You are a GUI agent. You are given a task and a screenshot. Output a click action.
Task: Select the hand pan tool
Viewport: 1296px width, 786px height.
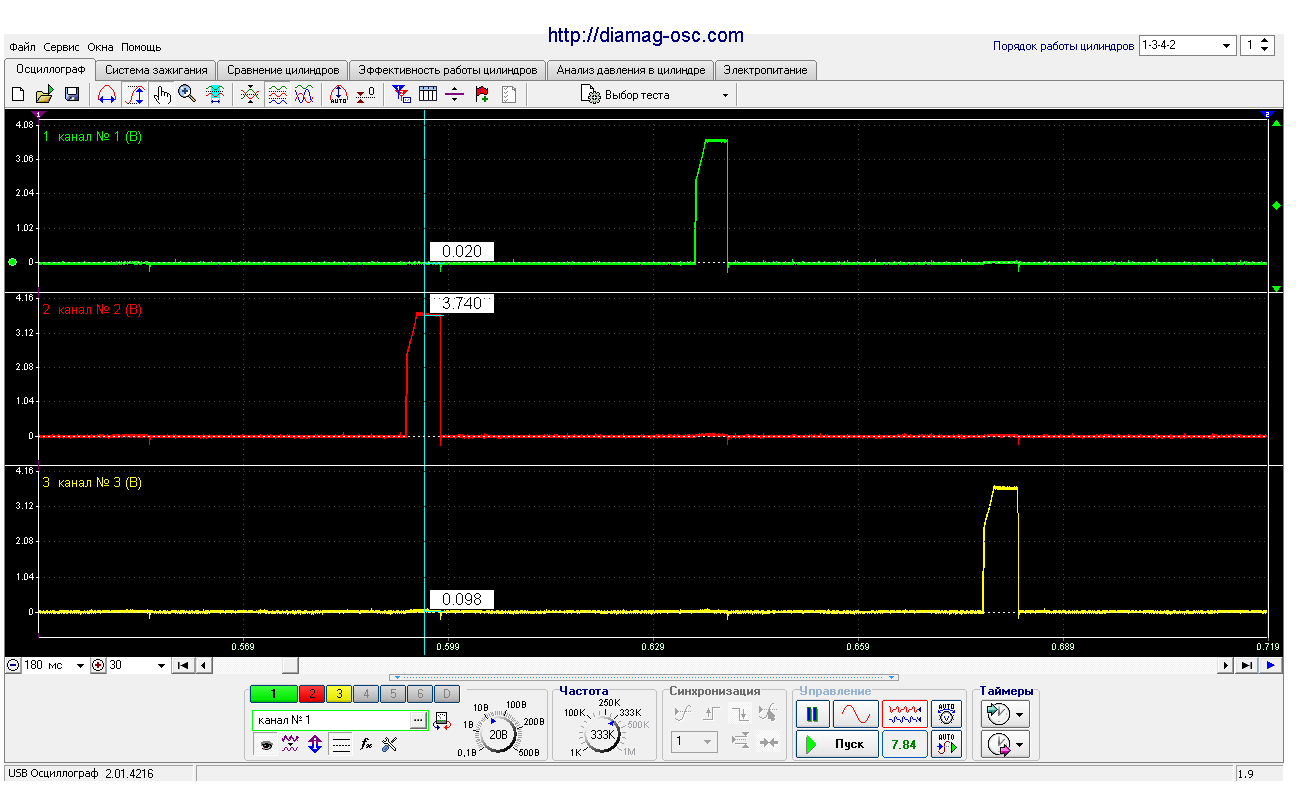click(x=162, y=94)
